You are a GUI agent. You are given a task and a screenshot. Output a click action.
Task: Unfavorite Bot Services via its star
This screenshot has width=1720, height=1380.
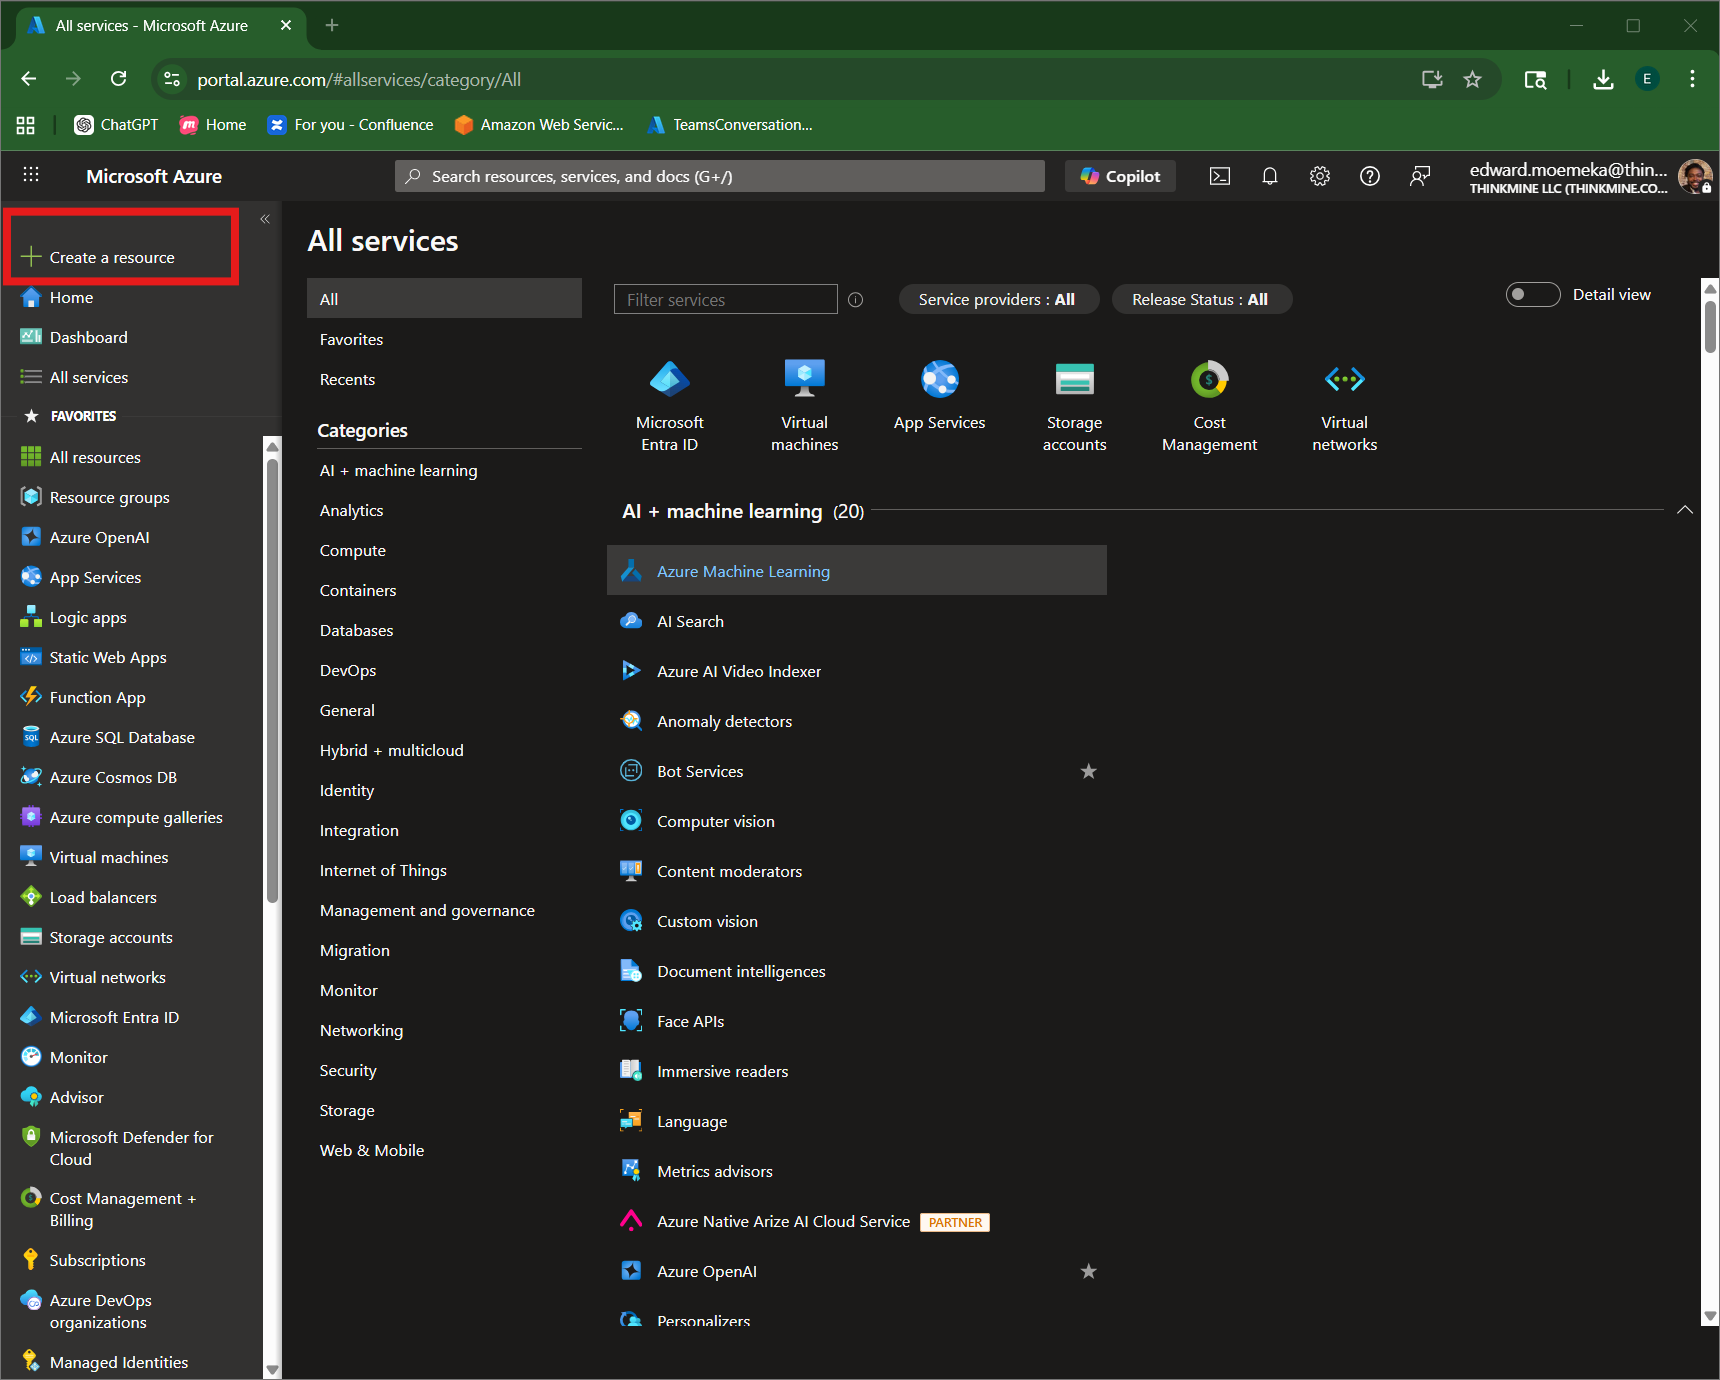pos(1088,771)
